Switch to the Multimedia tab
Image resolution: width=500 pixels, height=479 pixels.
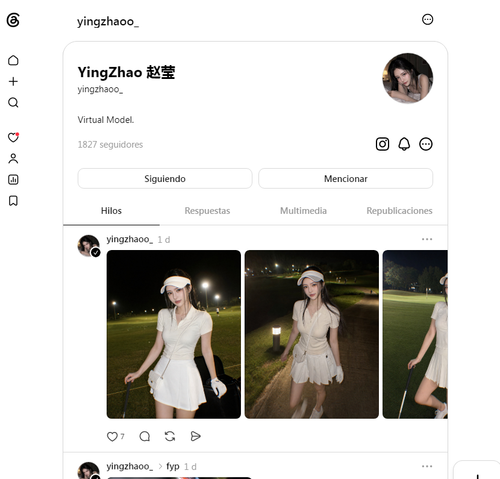click(x=303, y=211)
